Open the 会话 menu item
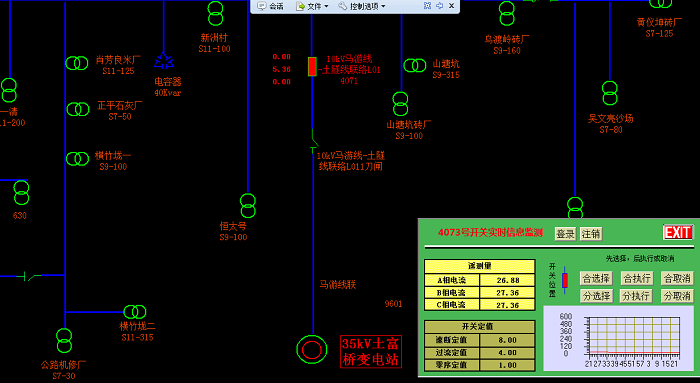The height and width of the screenshot is (383, 700). (x=271, y=6)
